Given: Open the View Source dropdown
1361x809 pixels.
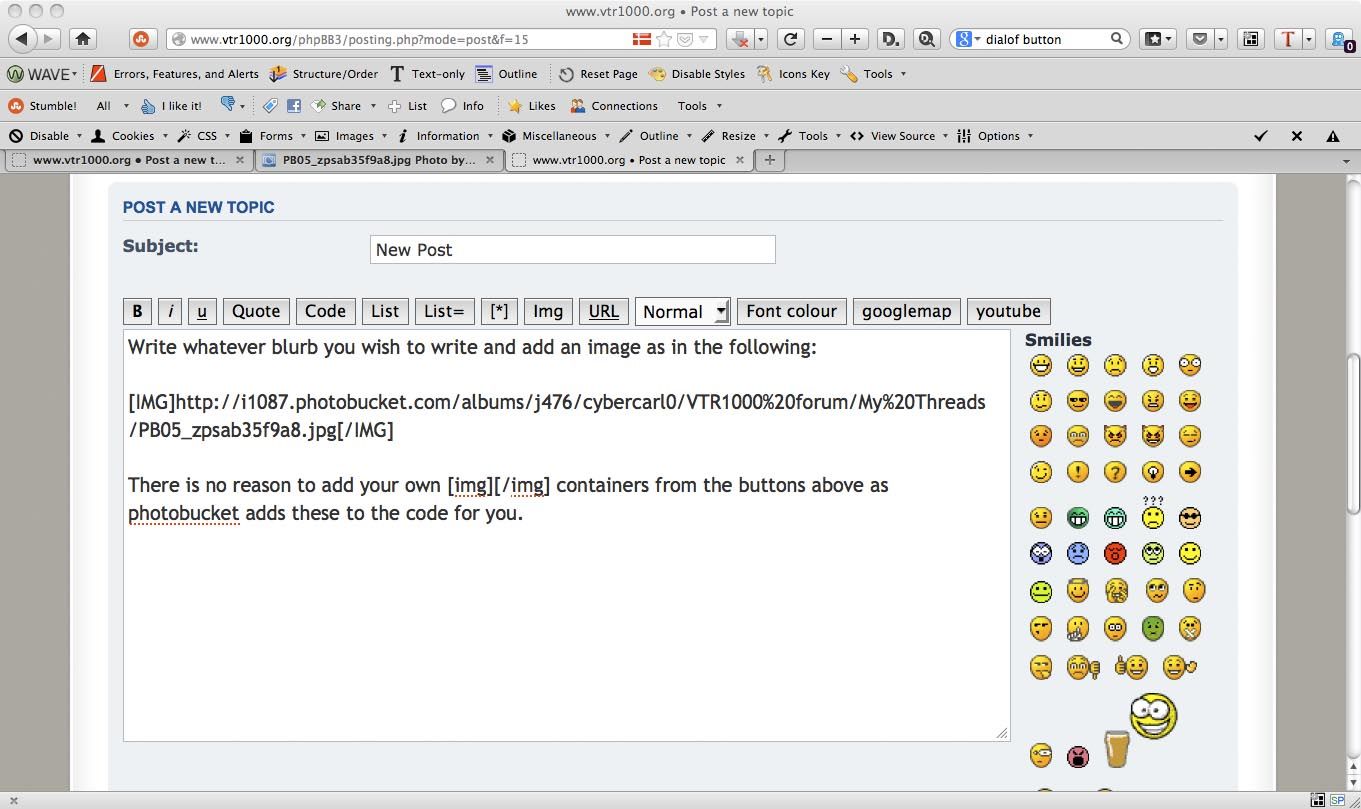Looking at the screenshot, I should pos(899,136).
